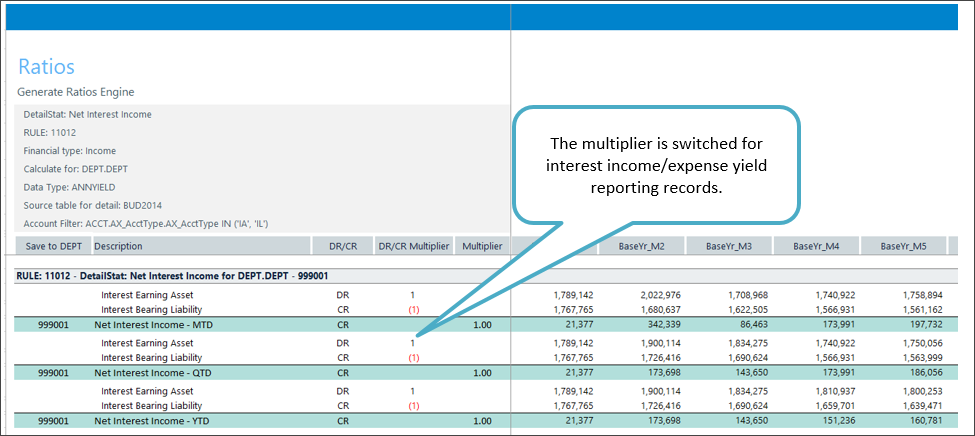Click the value 342,339 in MTD row
Viewport: 975px width, 436px height.
pyautogui.click(x=665, y=325)
